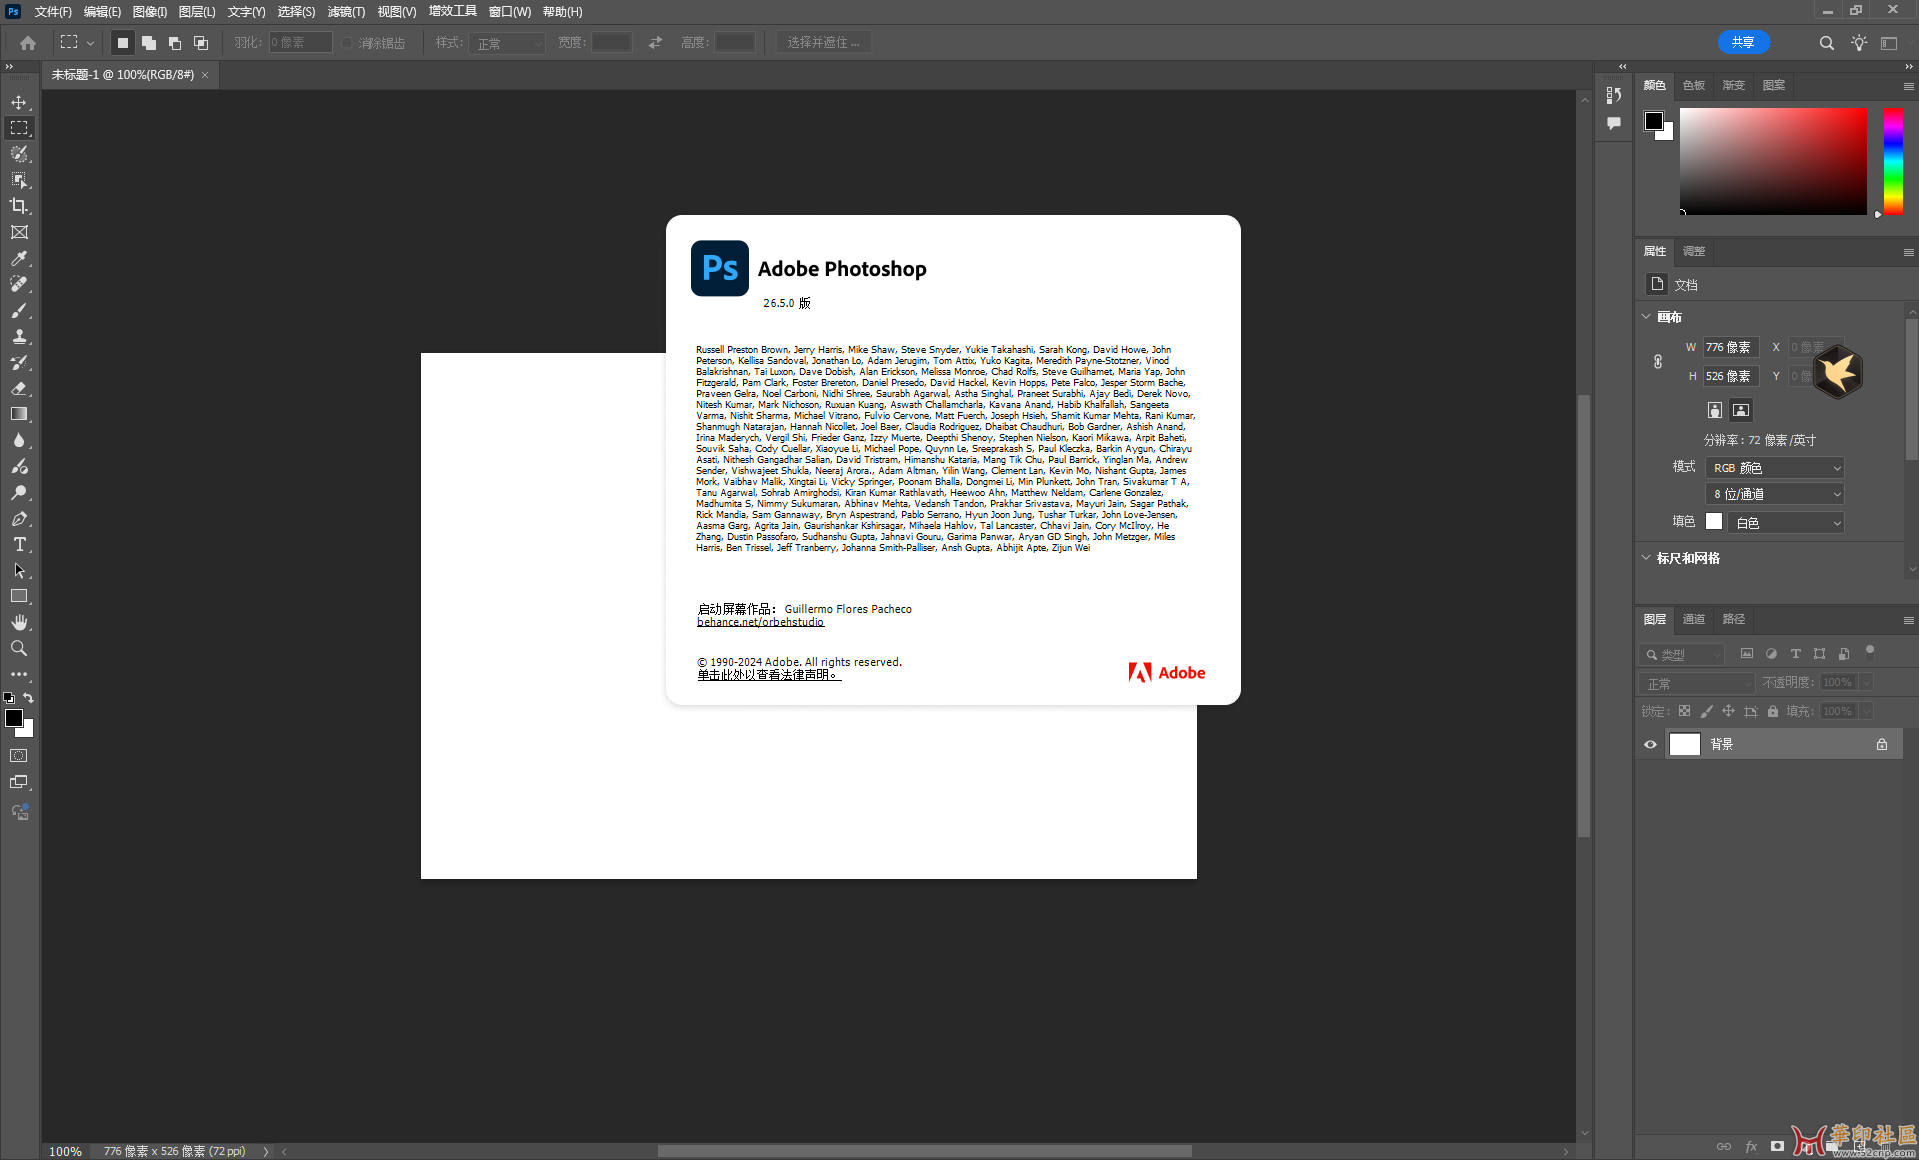This screenshot has height=1160, width=1919.
Task: Open the 文件(F) menu
Action: (53, 12)
